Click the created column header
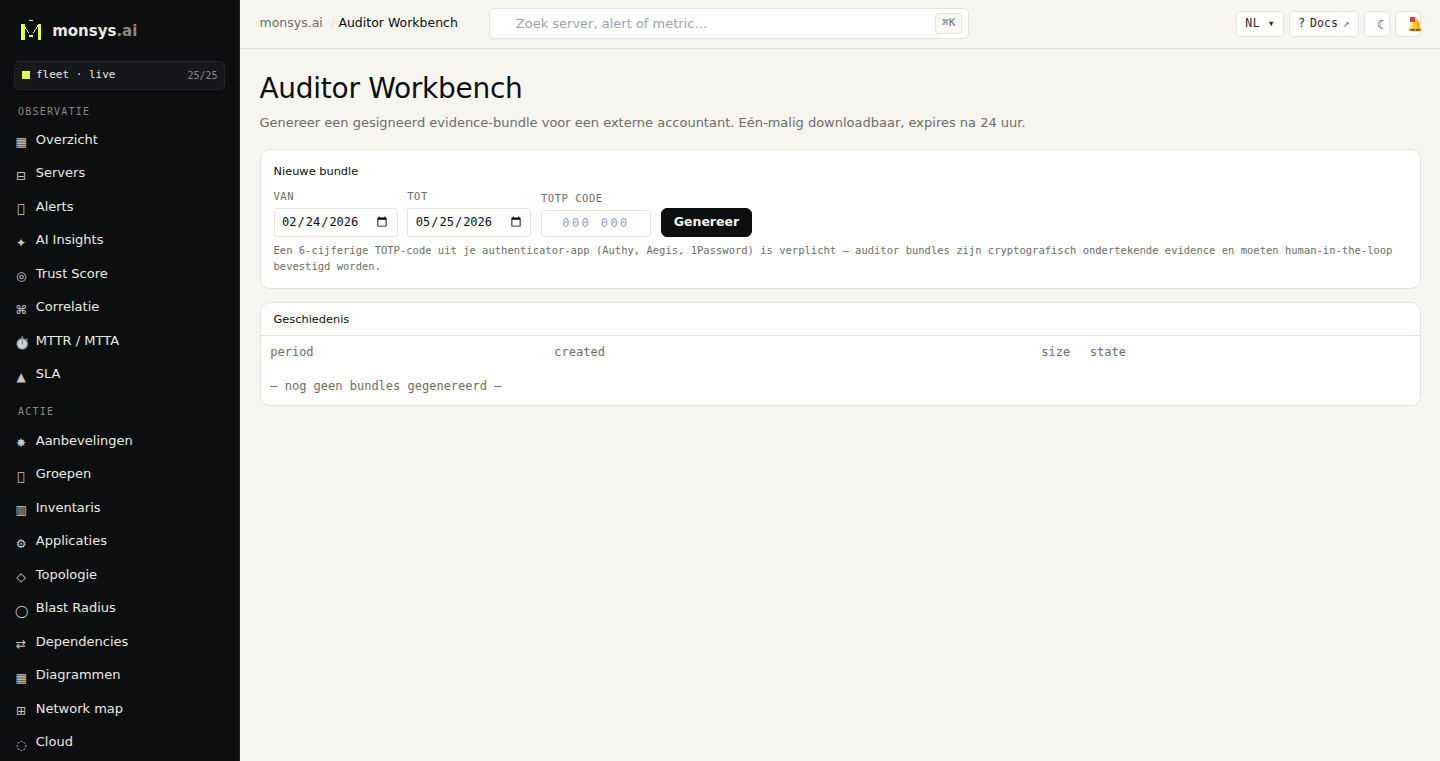This screenshot has width=1440, height=761. (579, 352)
